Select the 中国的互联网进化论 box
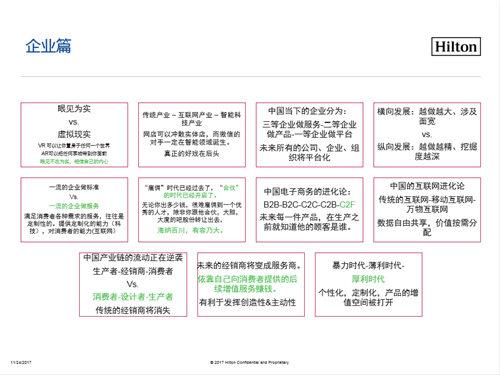The image size is (500, 375). 427,210
